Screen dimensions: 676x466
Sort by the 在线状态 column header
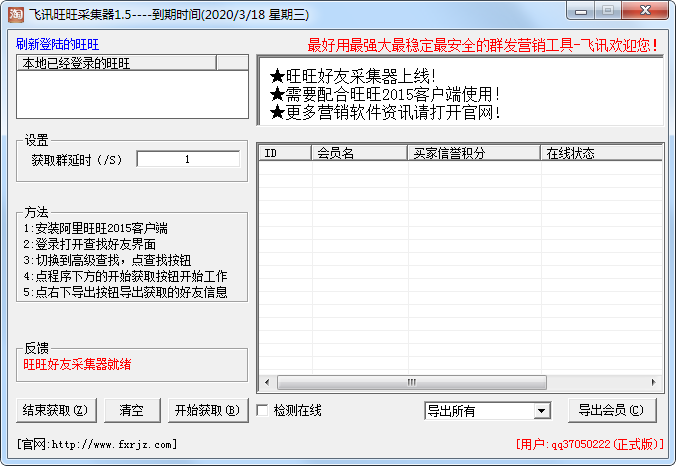[599, 153]
